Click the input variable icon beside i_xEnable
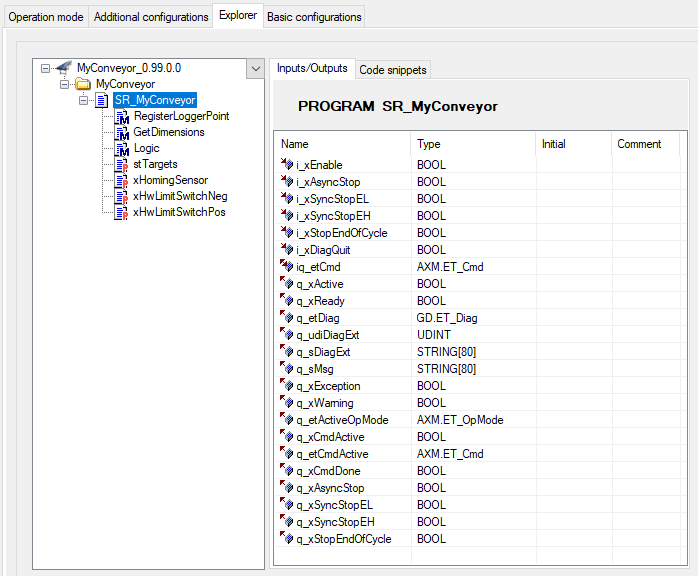 tap(287, 164)
